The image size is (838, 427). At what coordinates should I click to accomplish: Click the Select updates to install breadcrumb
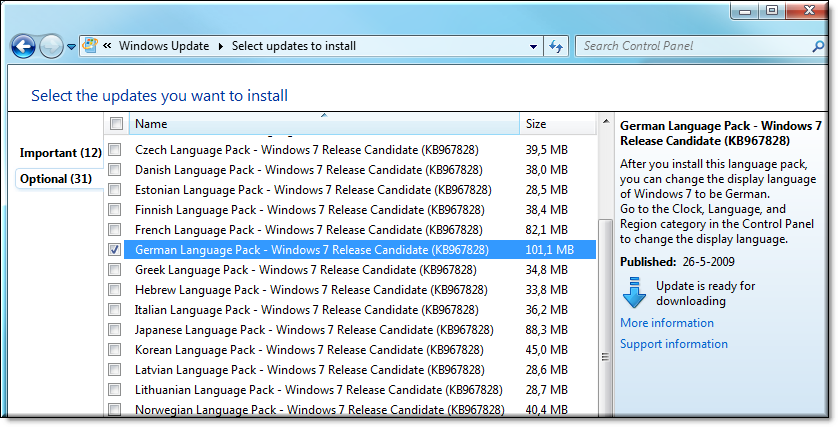(294, 46)
